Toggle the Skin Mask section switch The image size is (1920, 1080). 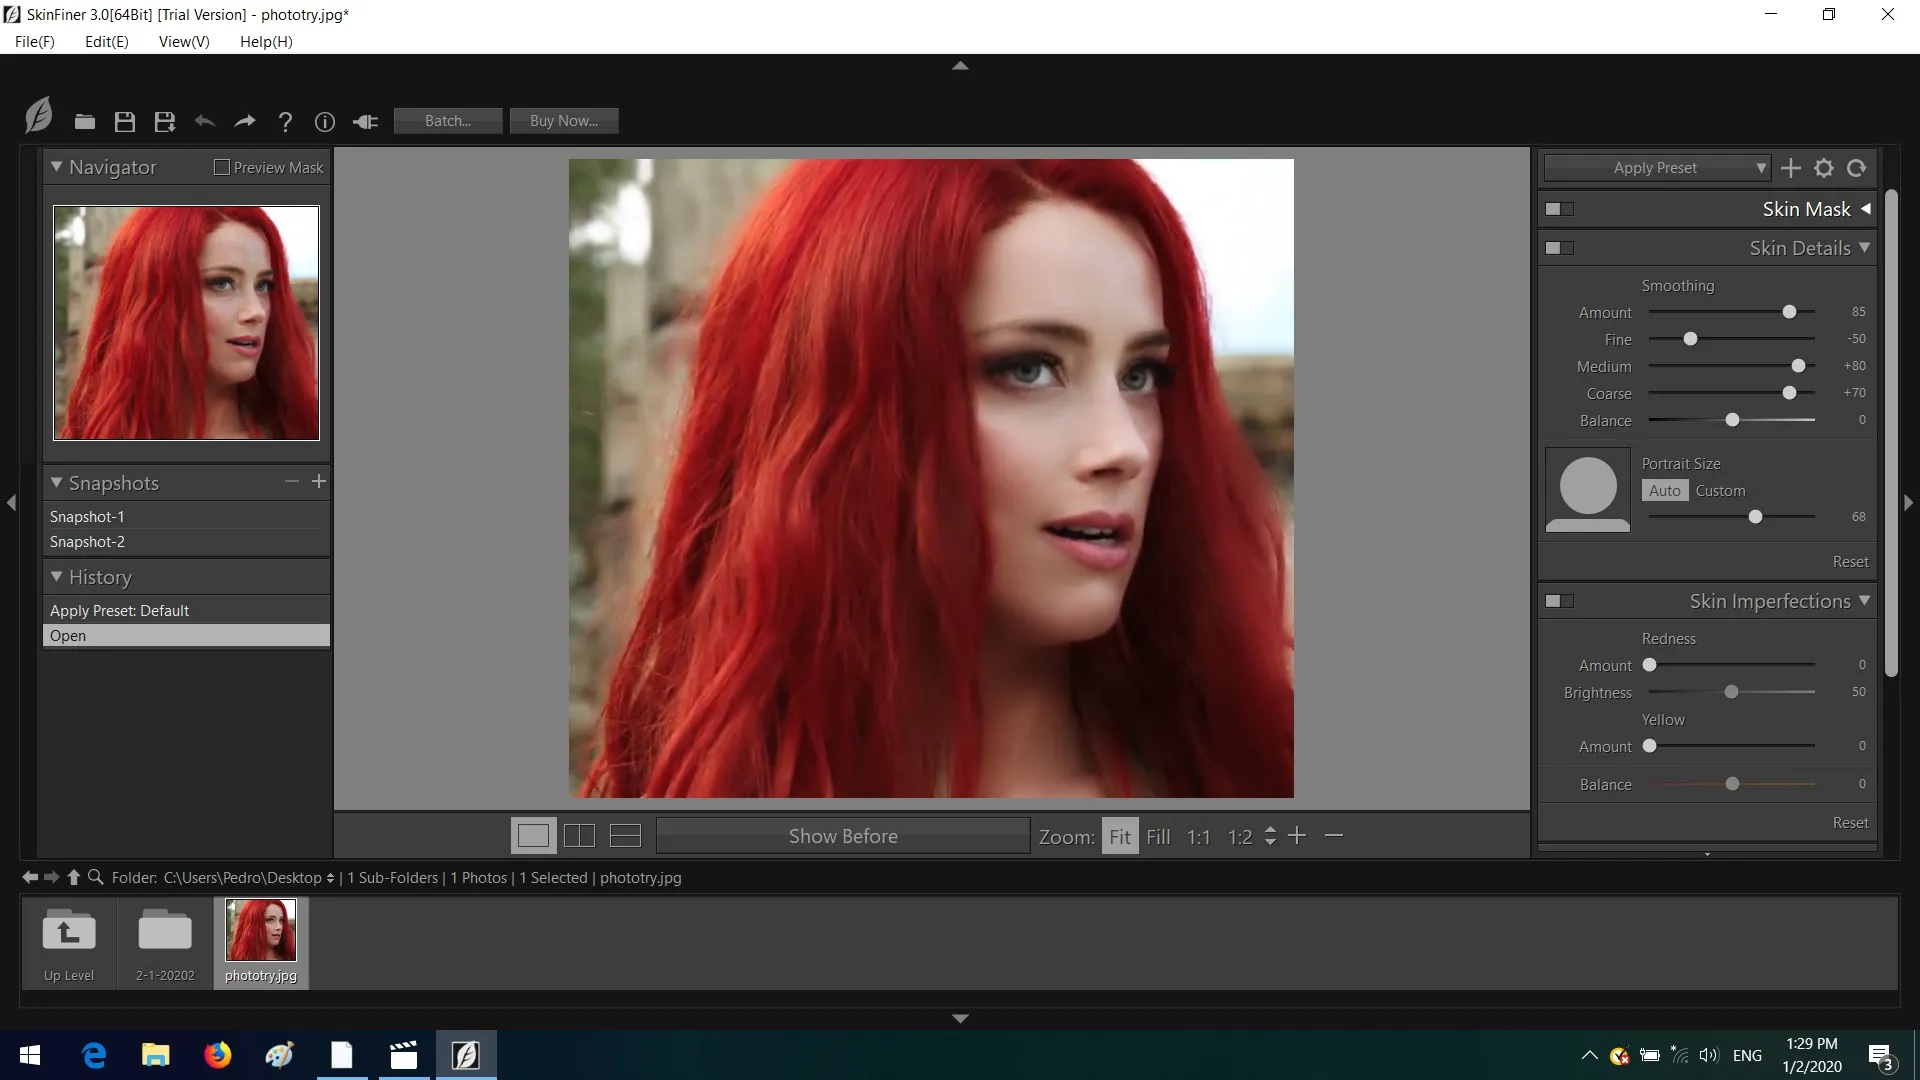1559,209
